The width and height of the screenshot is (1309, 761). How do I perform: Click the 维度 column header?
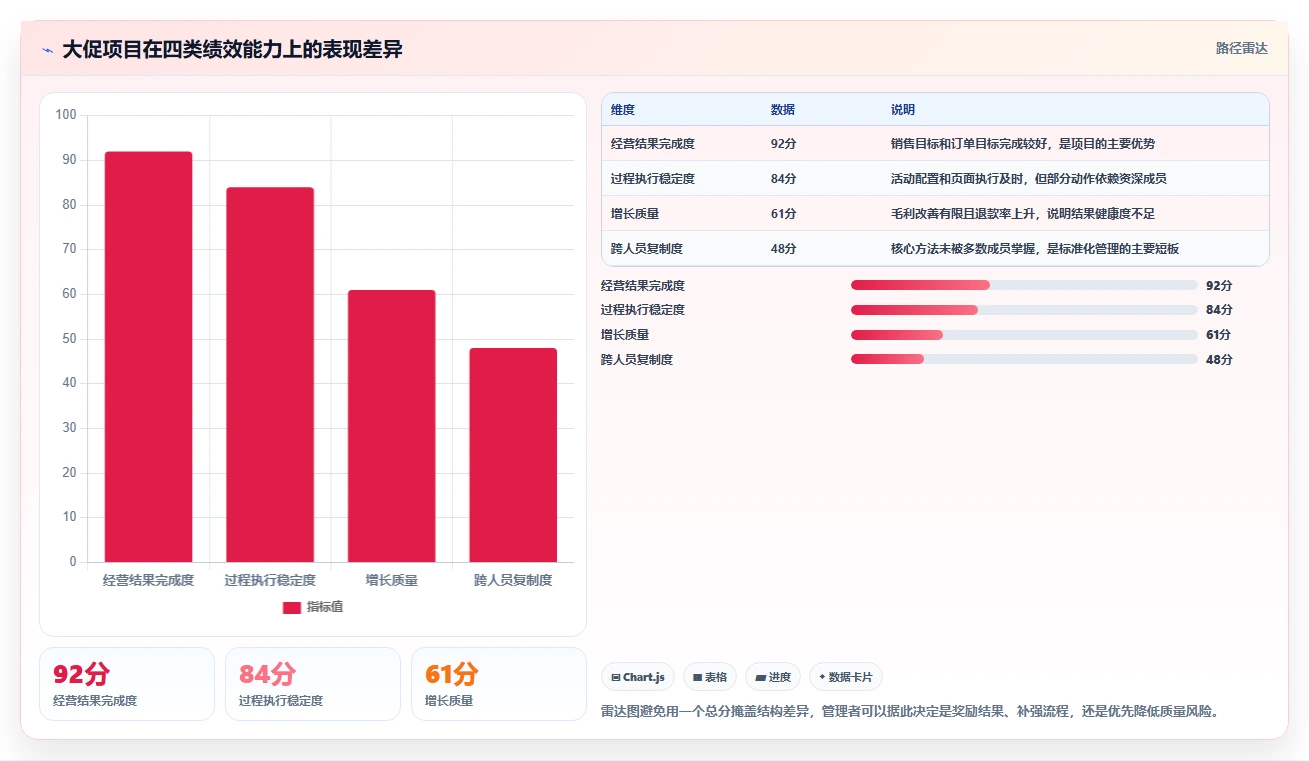tap(623, 110)
